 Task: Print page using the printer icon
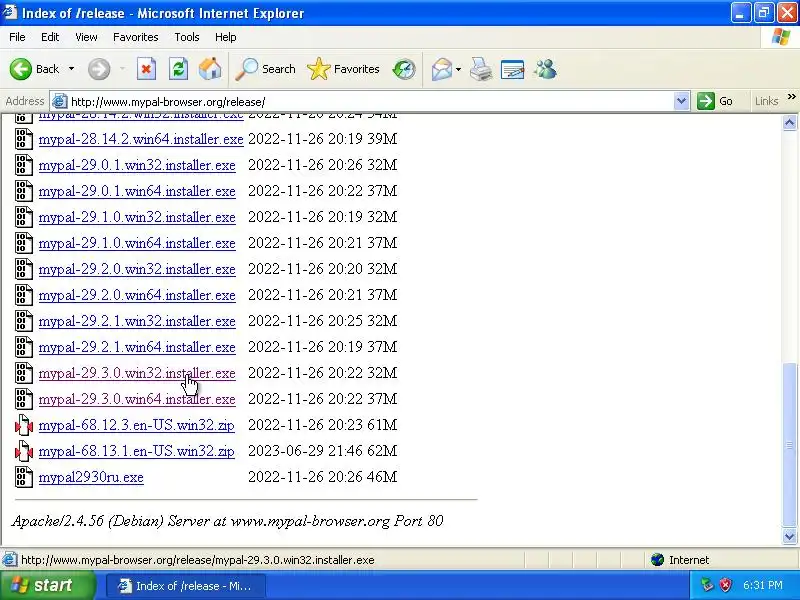click(481, 69)
